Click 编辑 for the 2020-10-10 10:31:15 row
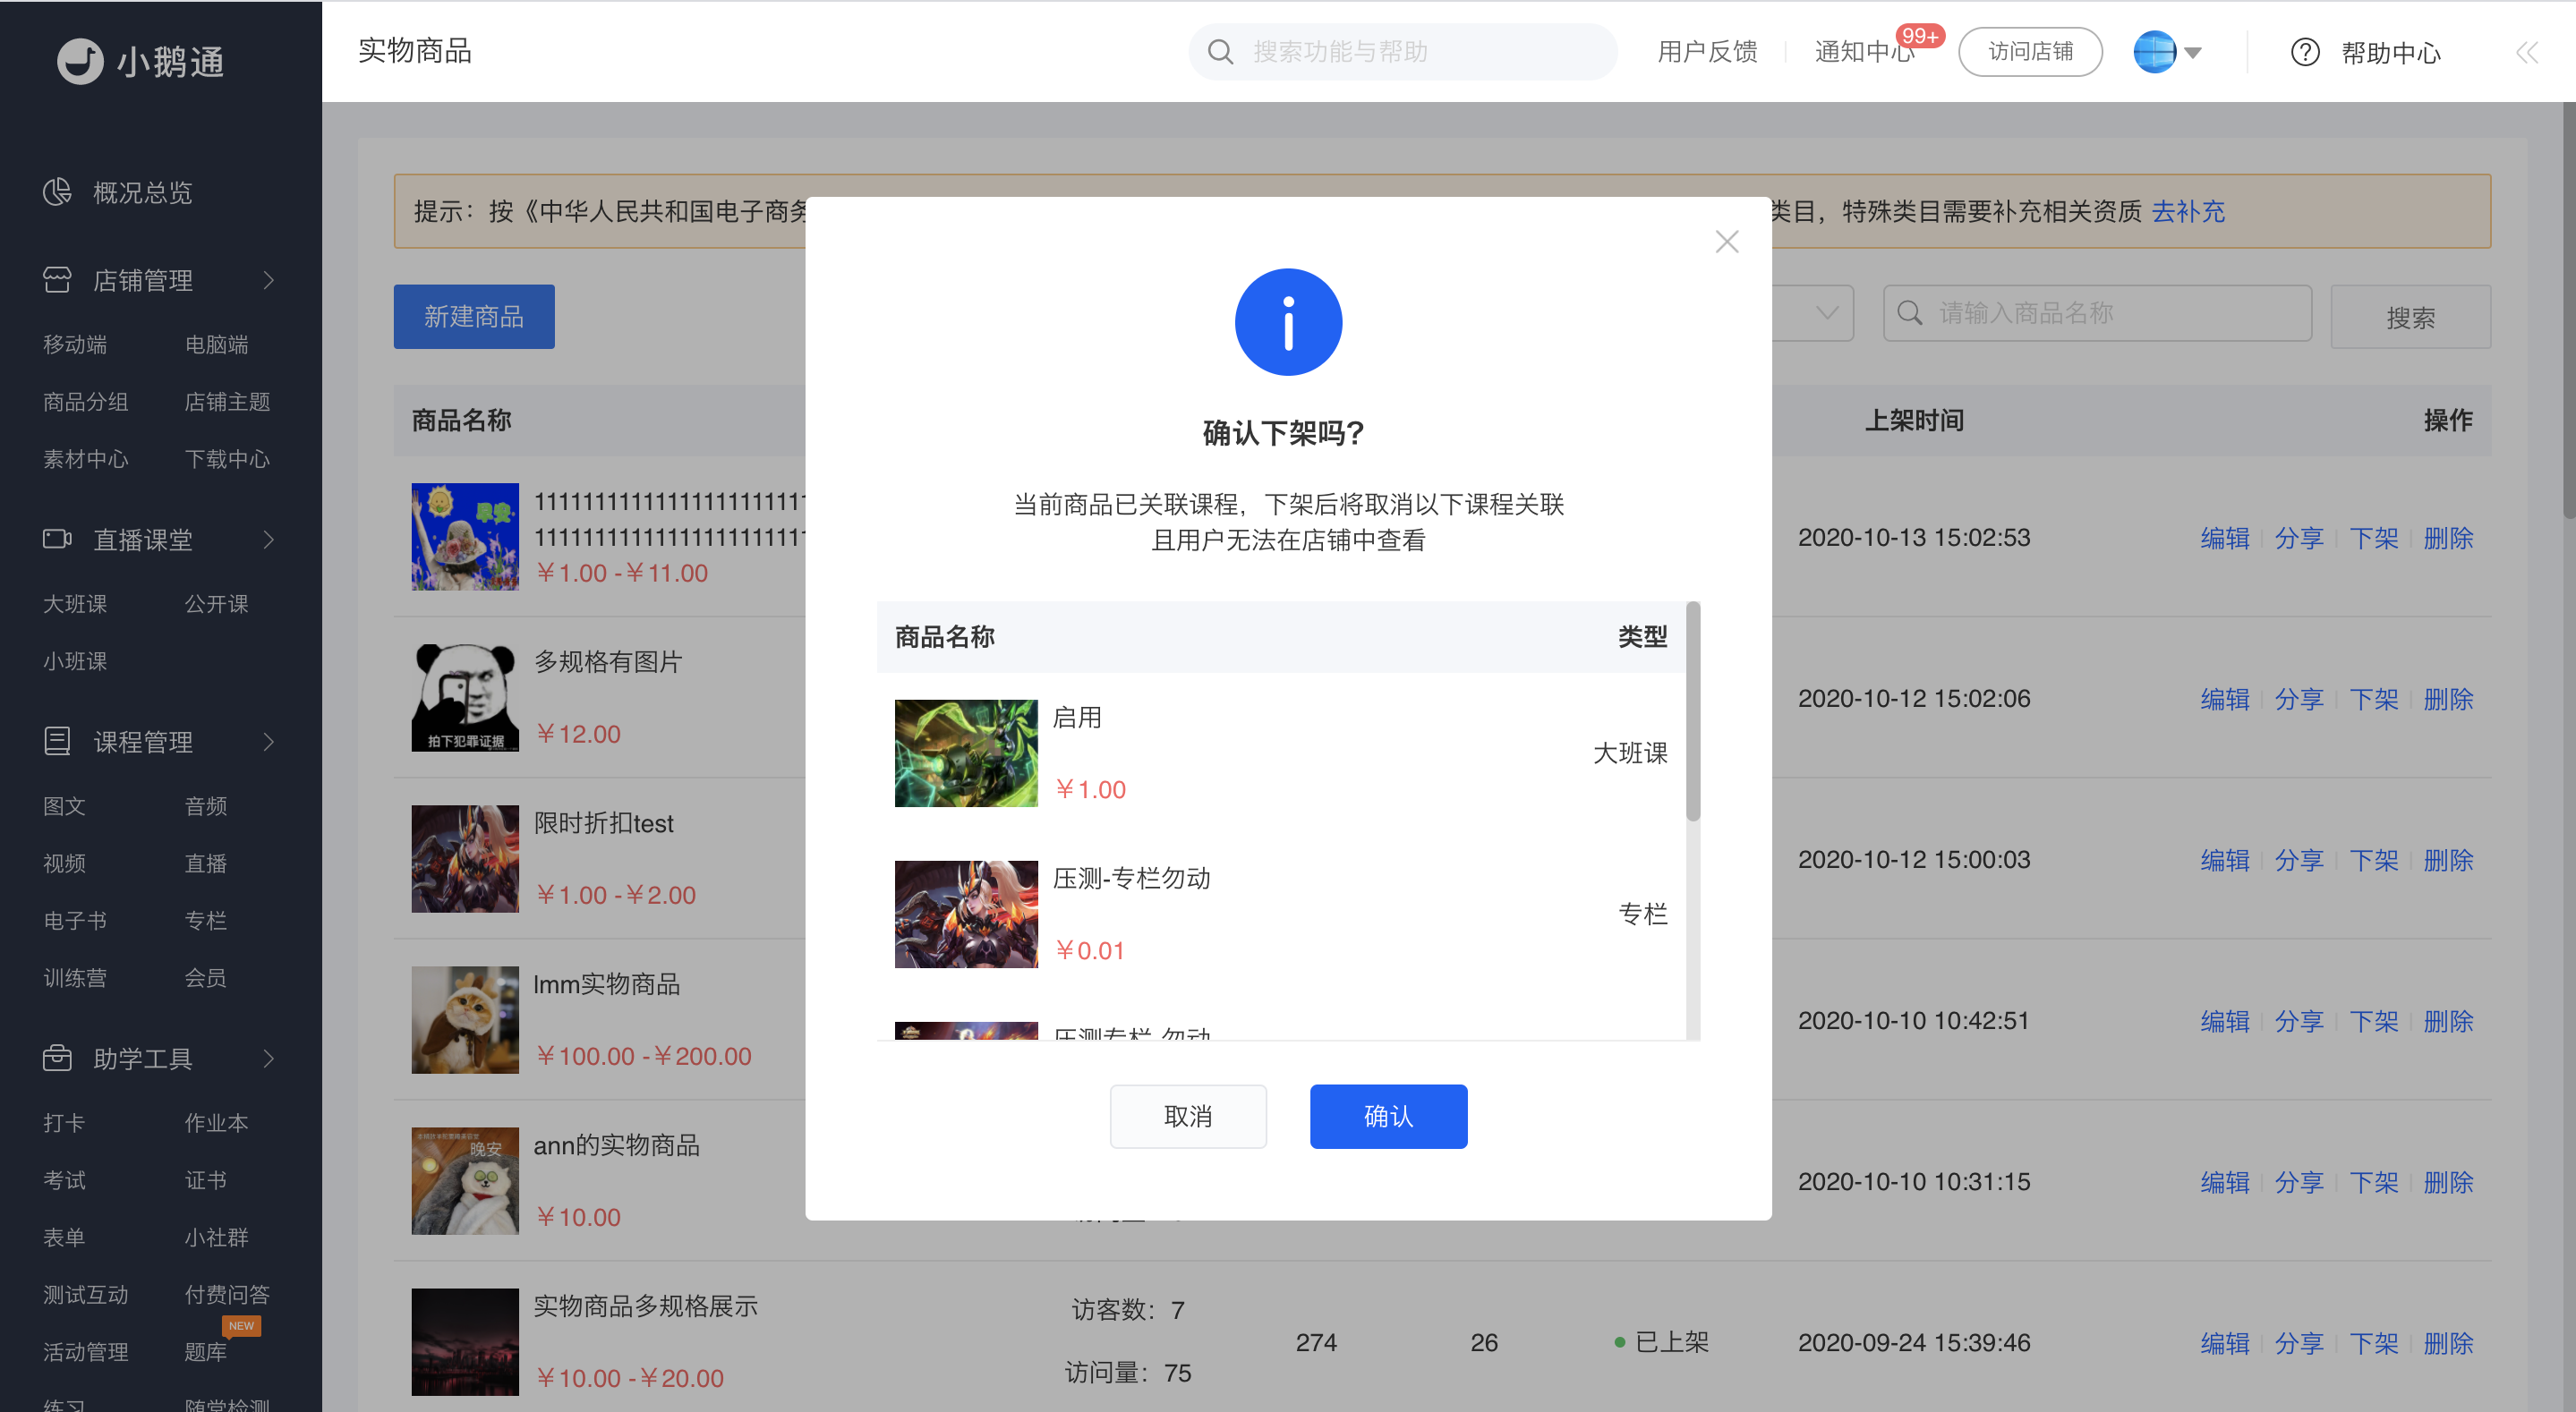Screen dimensions: 2576x1412 2225,1182
